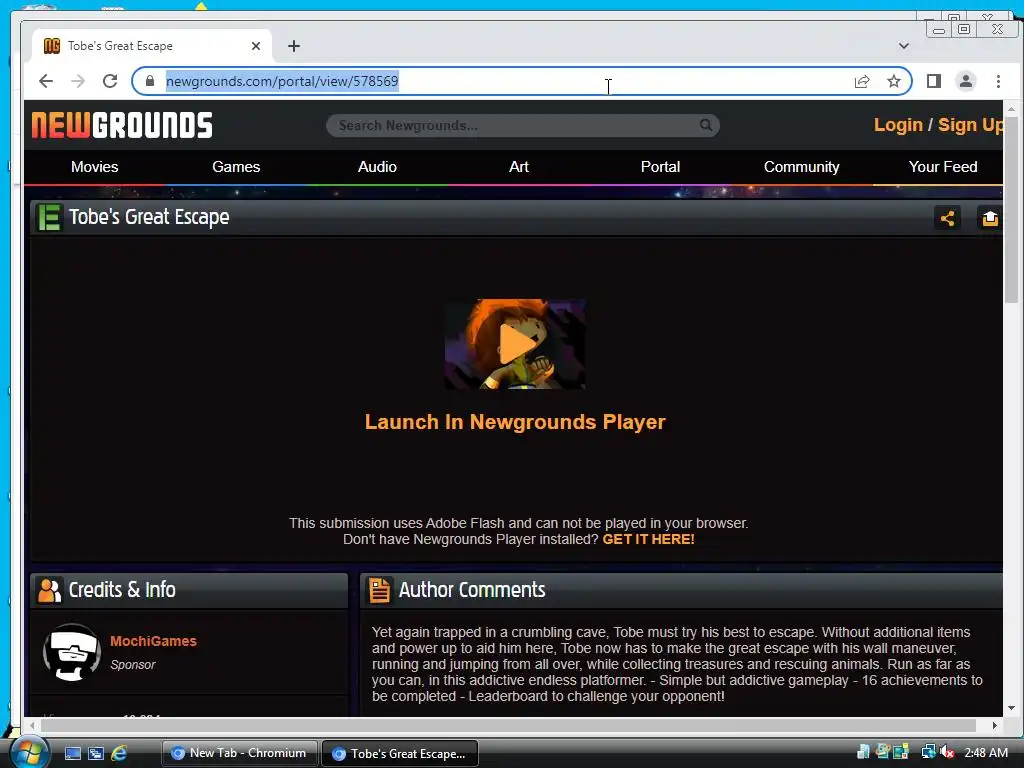Screen dimensions: 1024x768
Task: Click the Sign Up link
Action: point(970,125)
